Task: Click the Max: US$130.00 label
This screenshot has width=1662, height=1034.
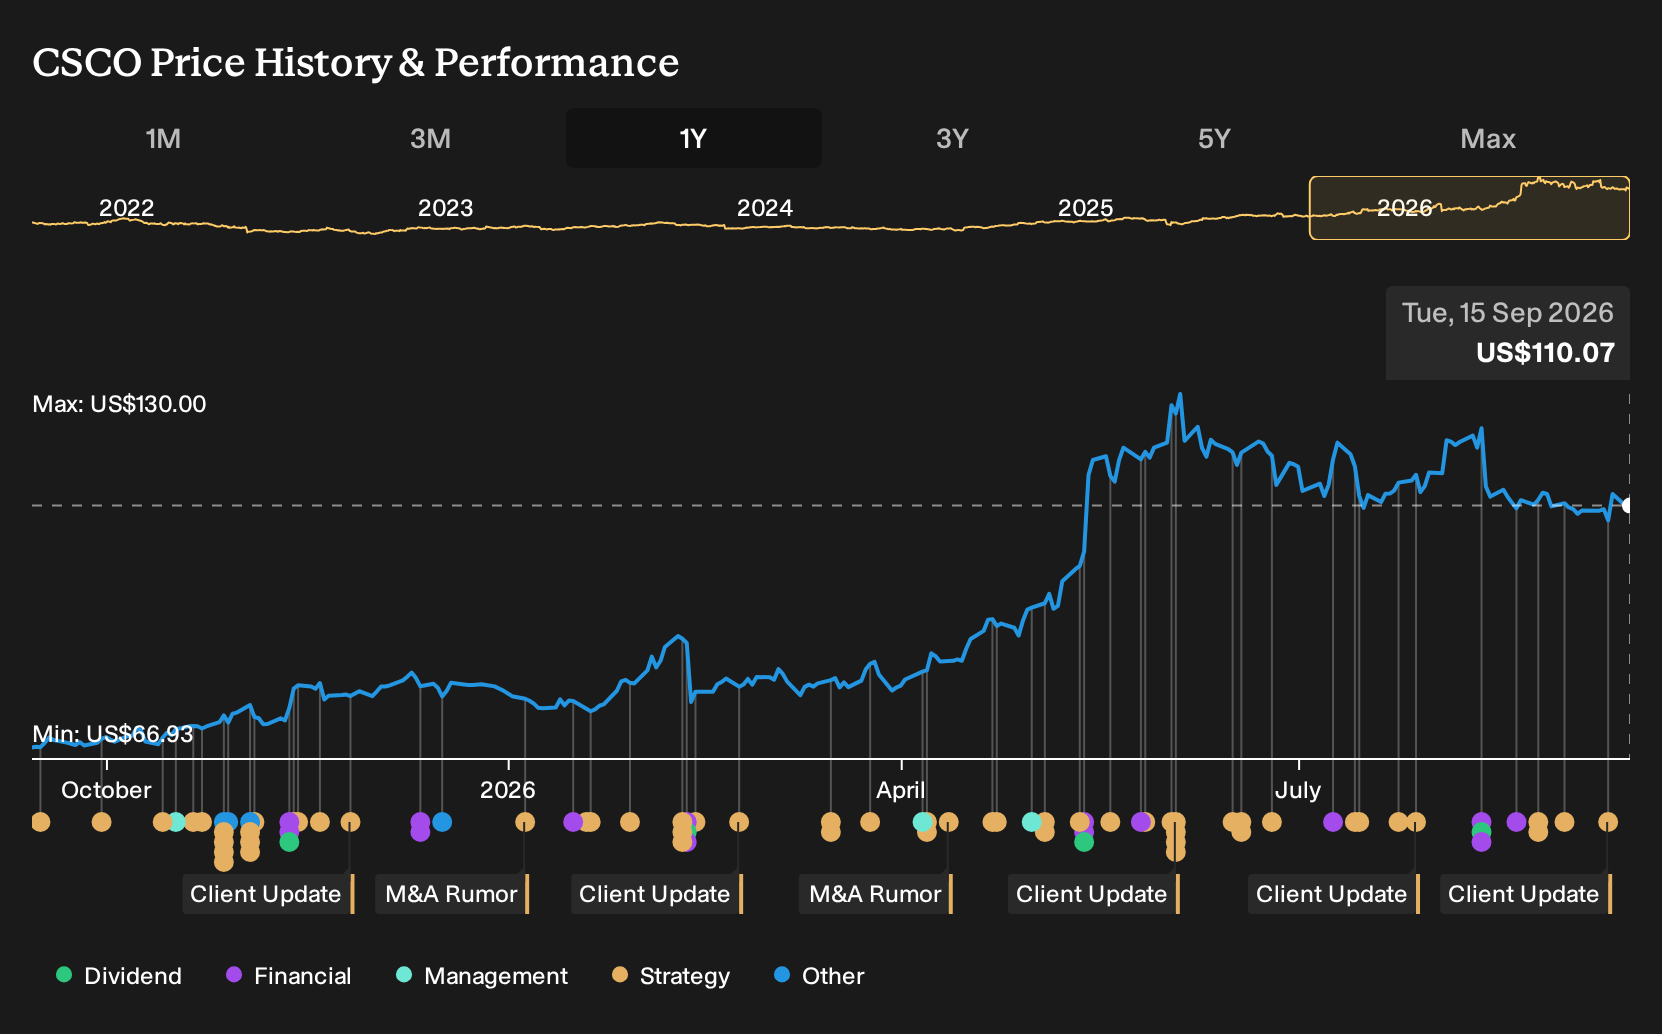Action: click(119, 404)
